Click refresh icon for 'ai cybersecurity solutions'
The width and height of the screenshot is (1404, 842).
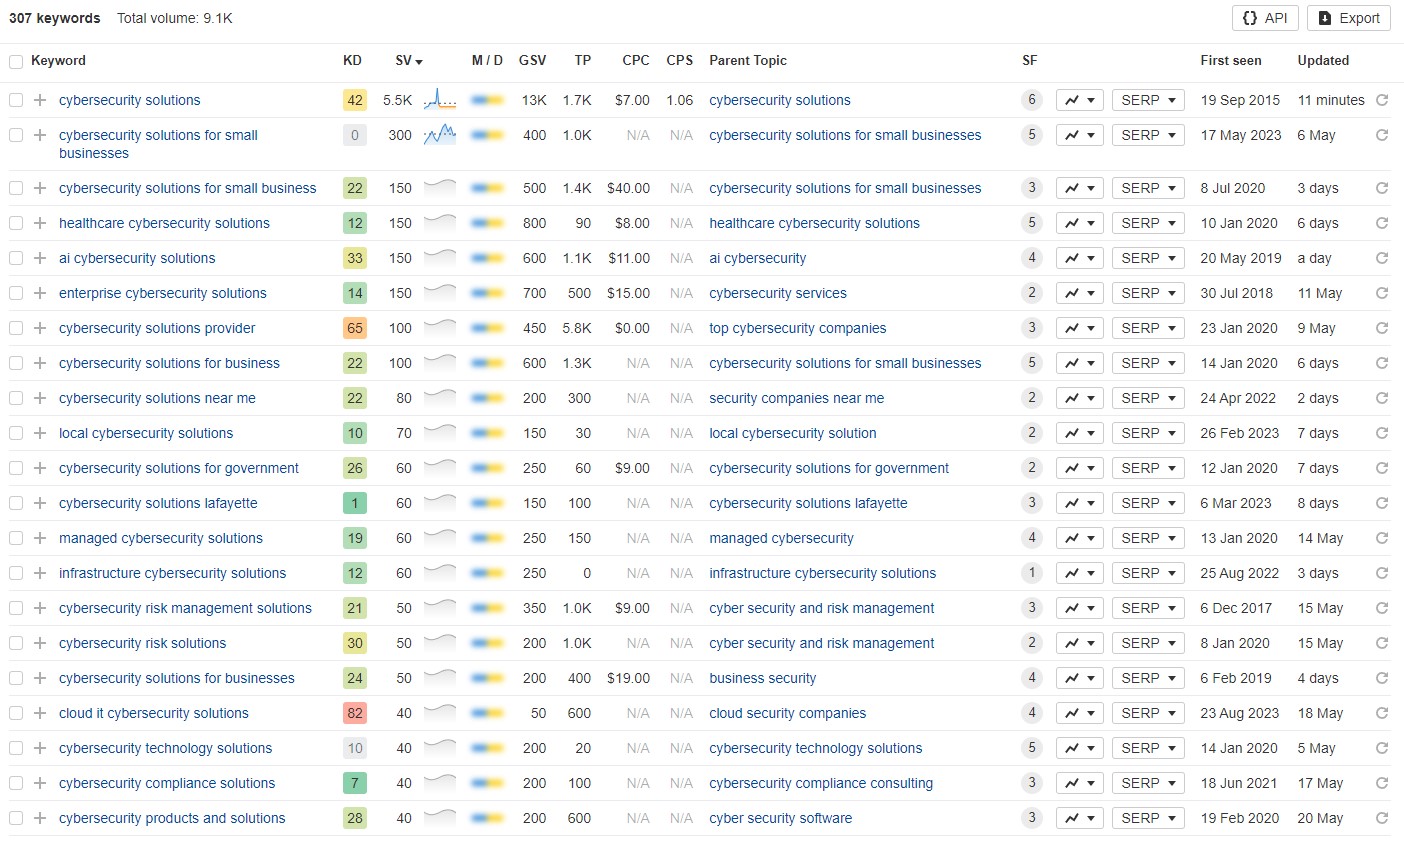pyautogui.click(x=1382, y=258)
